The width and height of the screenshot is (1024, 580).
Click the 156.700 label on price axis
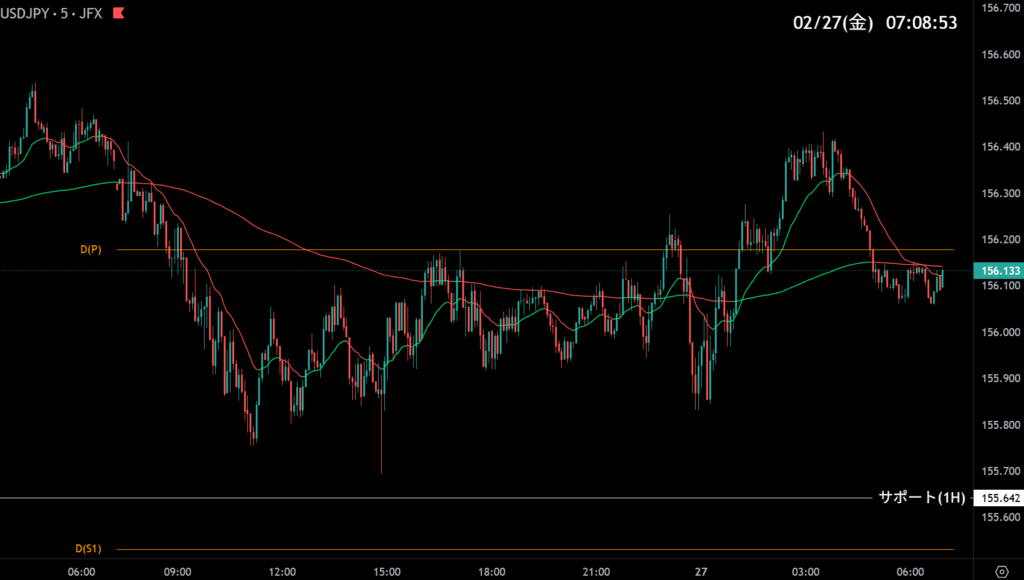pos(1000,8)
